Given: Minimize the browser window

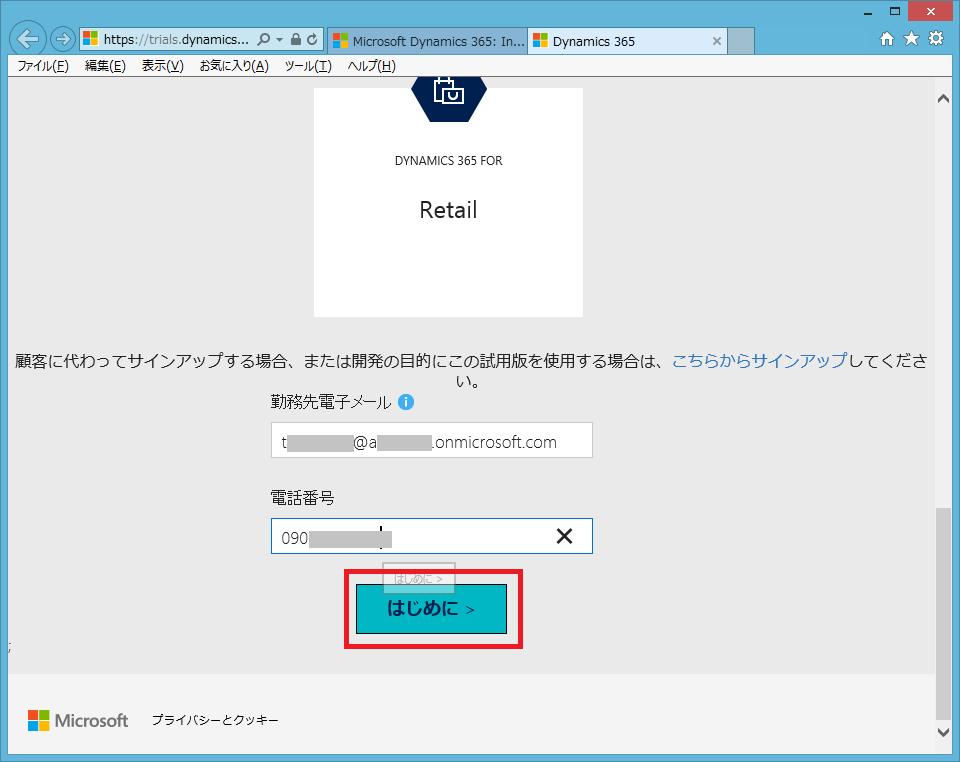Looking at the screenshot, I should pos(868,12).
